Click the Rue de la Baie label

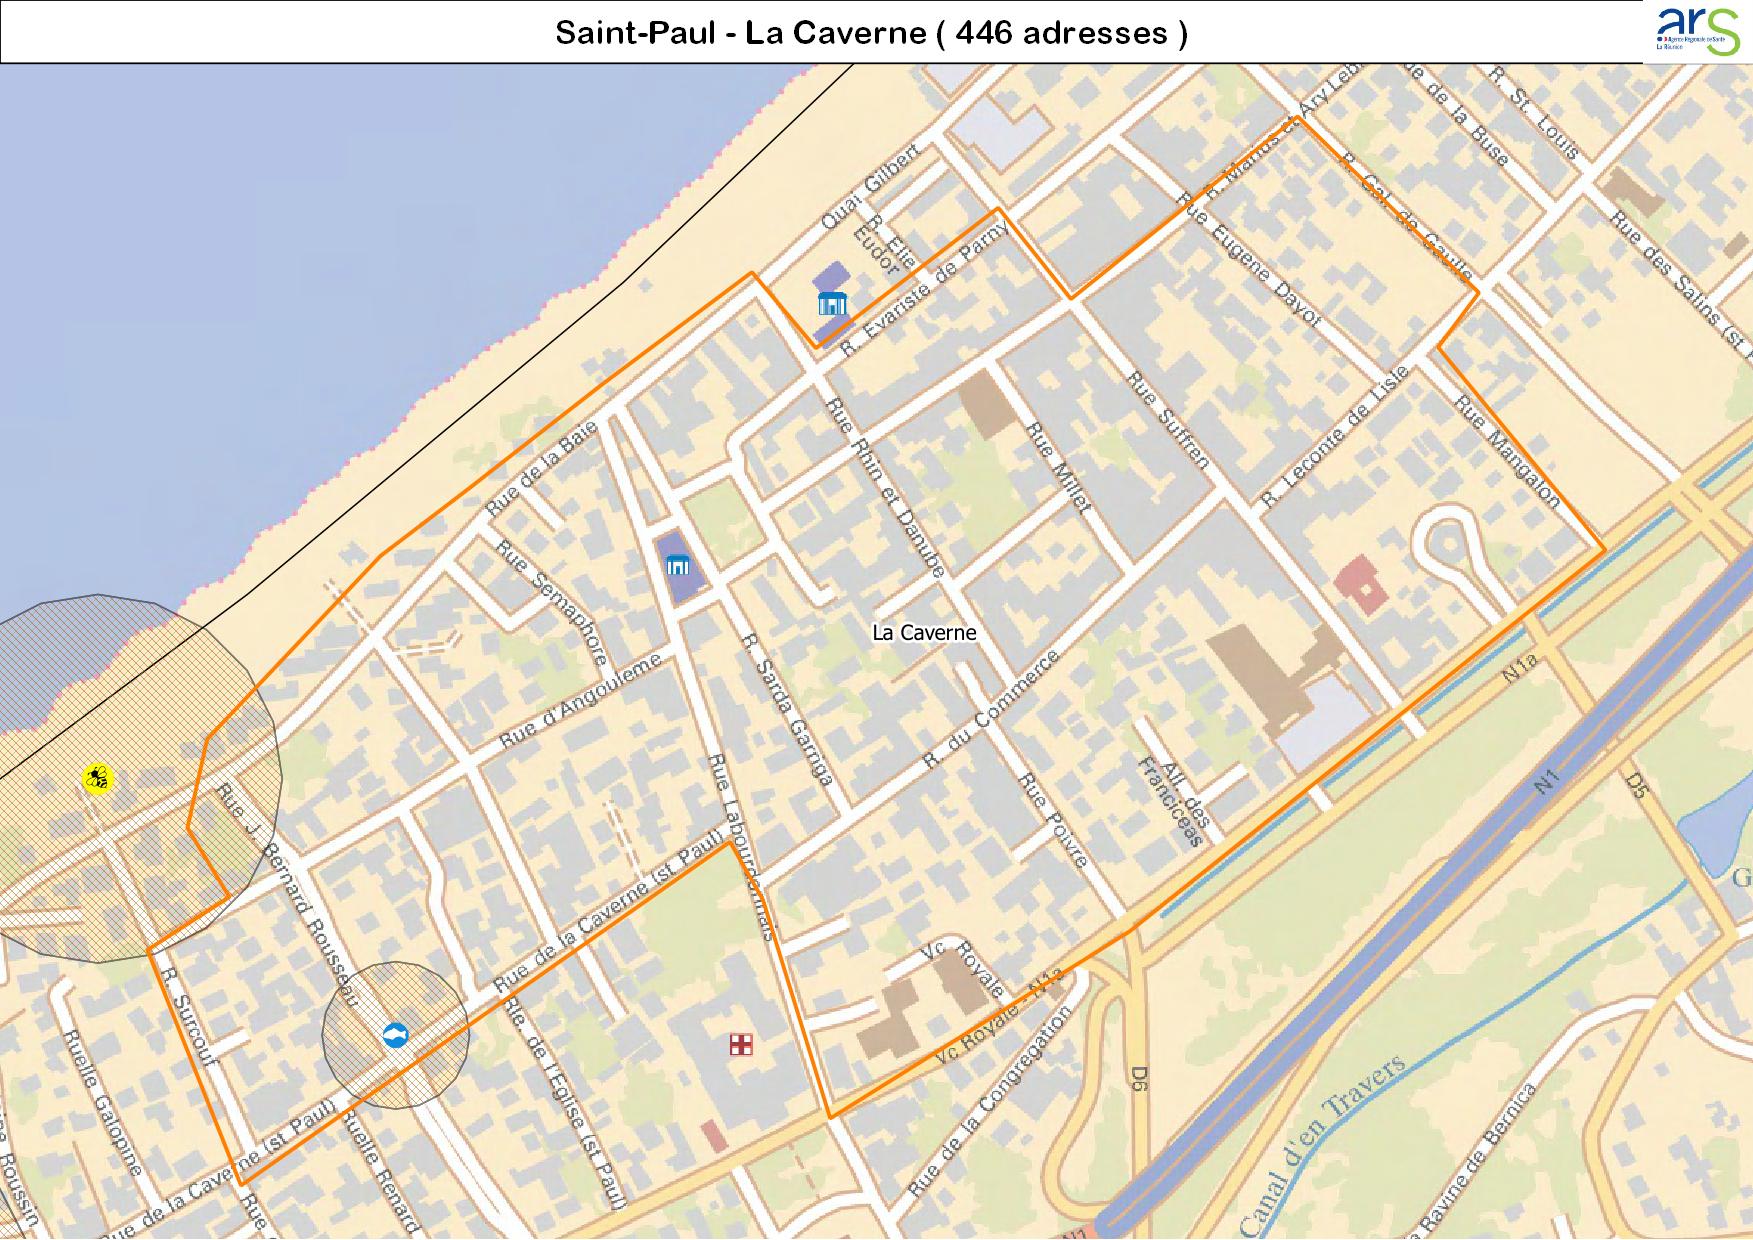(541, 468)
